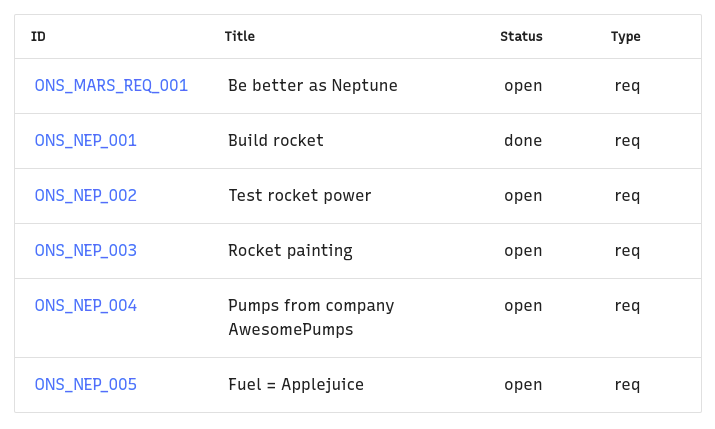Open the ONS_NEP_005 link
The width and height of the screenshot is (715, 429).
[85, 385]
